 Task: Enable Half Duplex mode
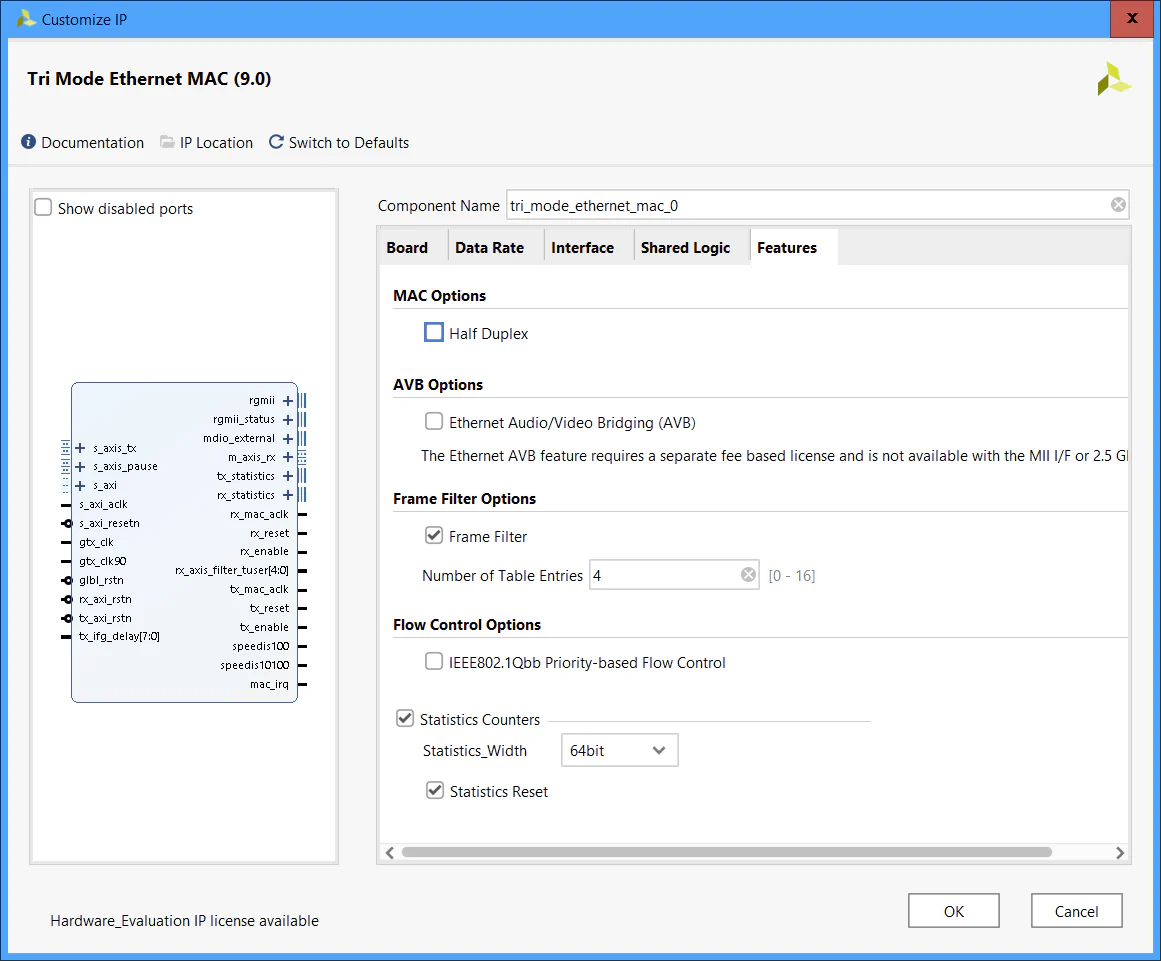pyautogui.click(x=433, y=331)
